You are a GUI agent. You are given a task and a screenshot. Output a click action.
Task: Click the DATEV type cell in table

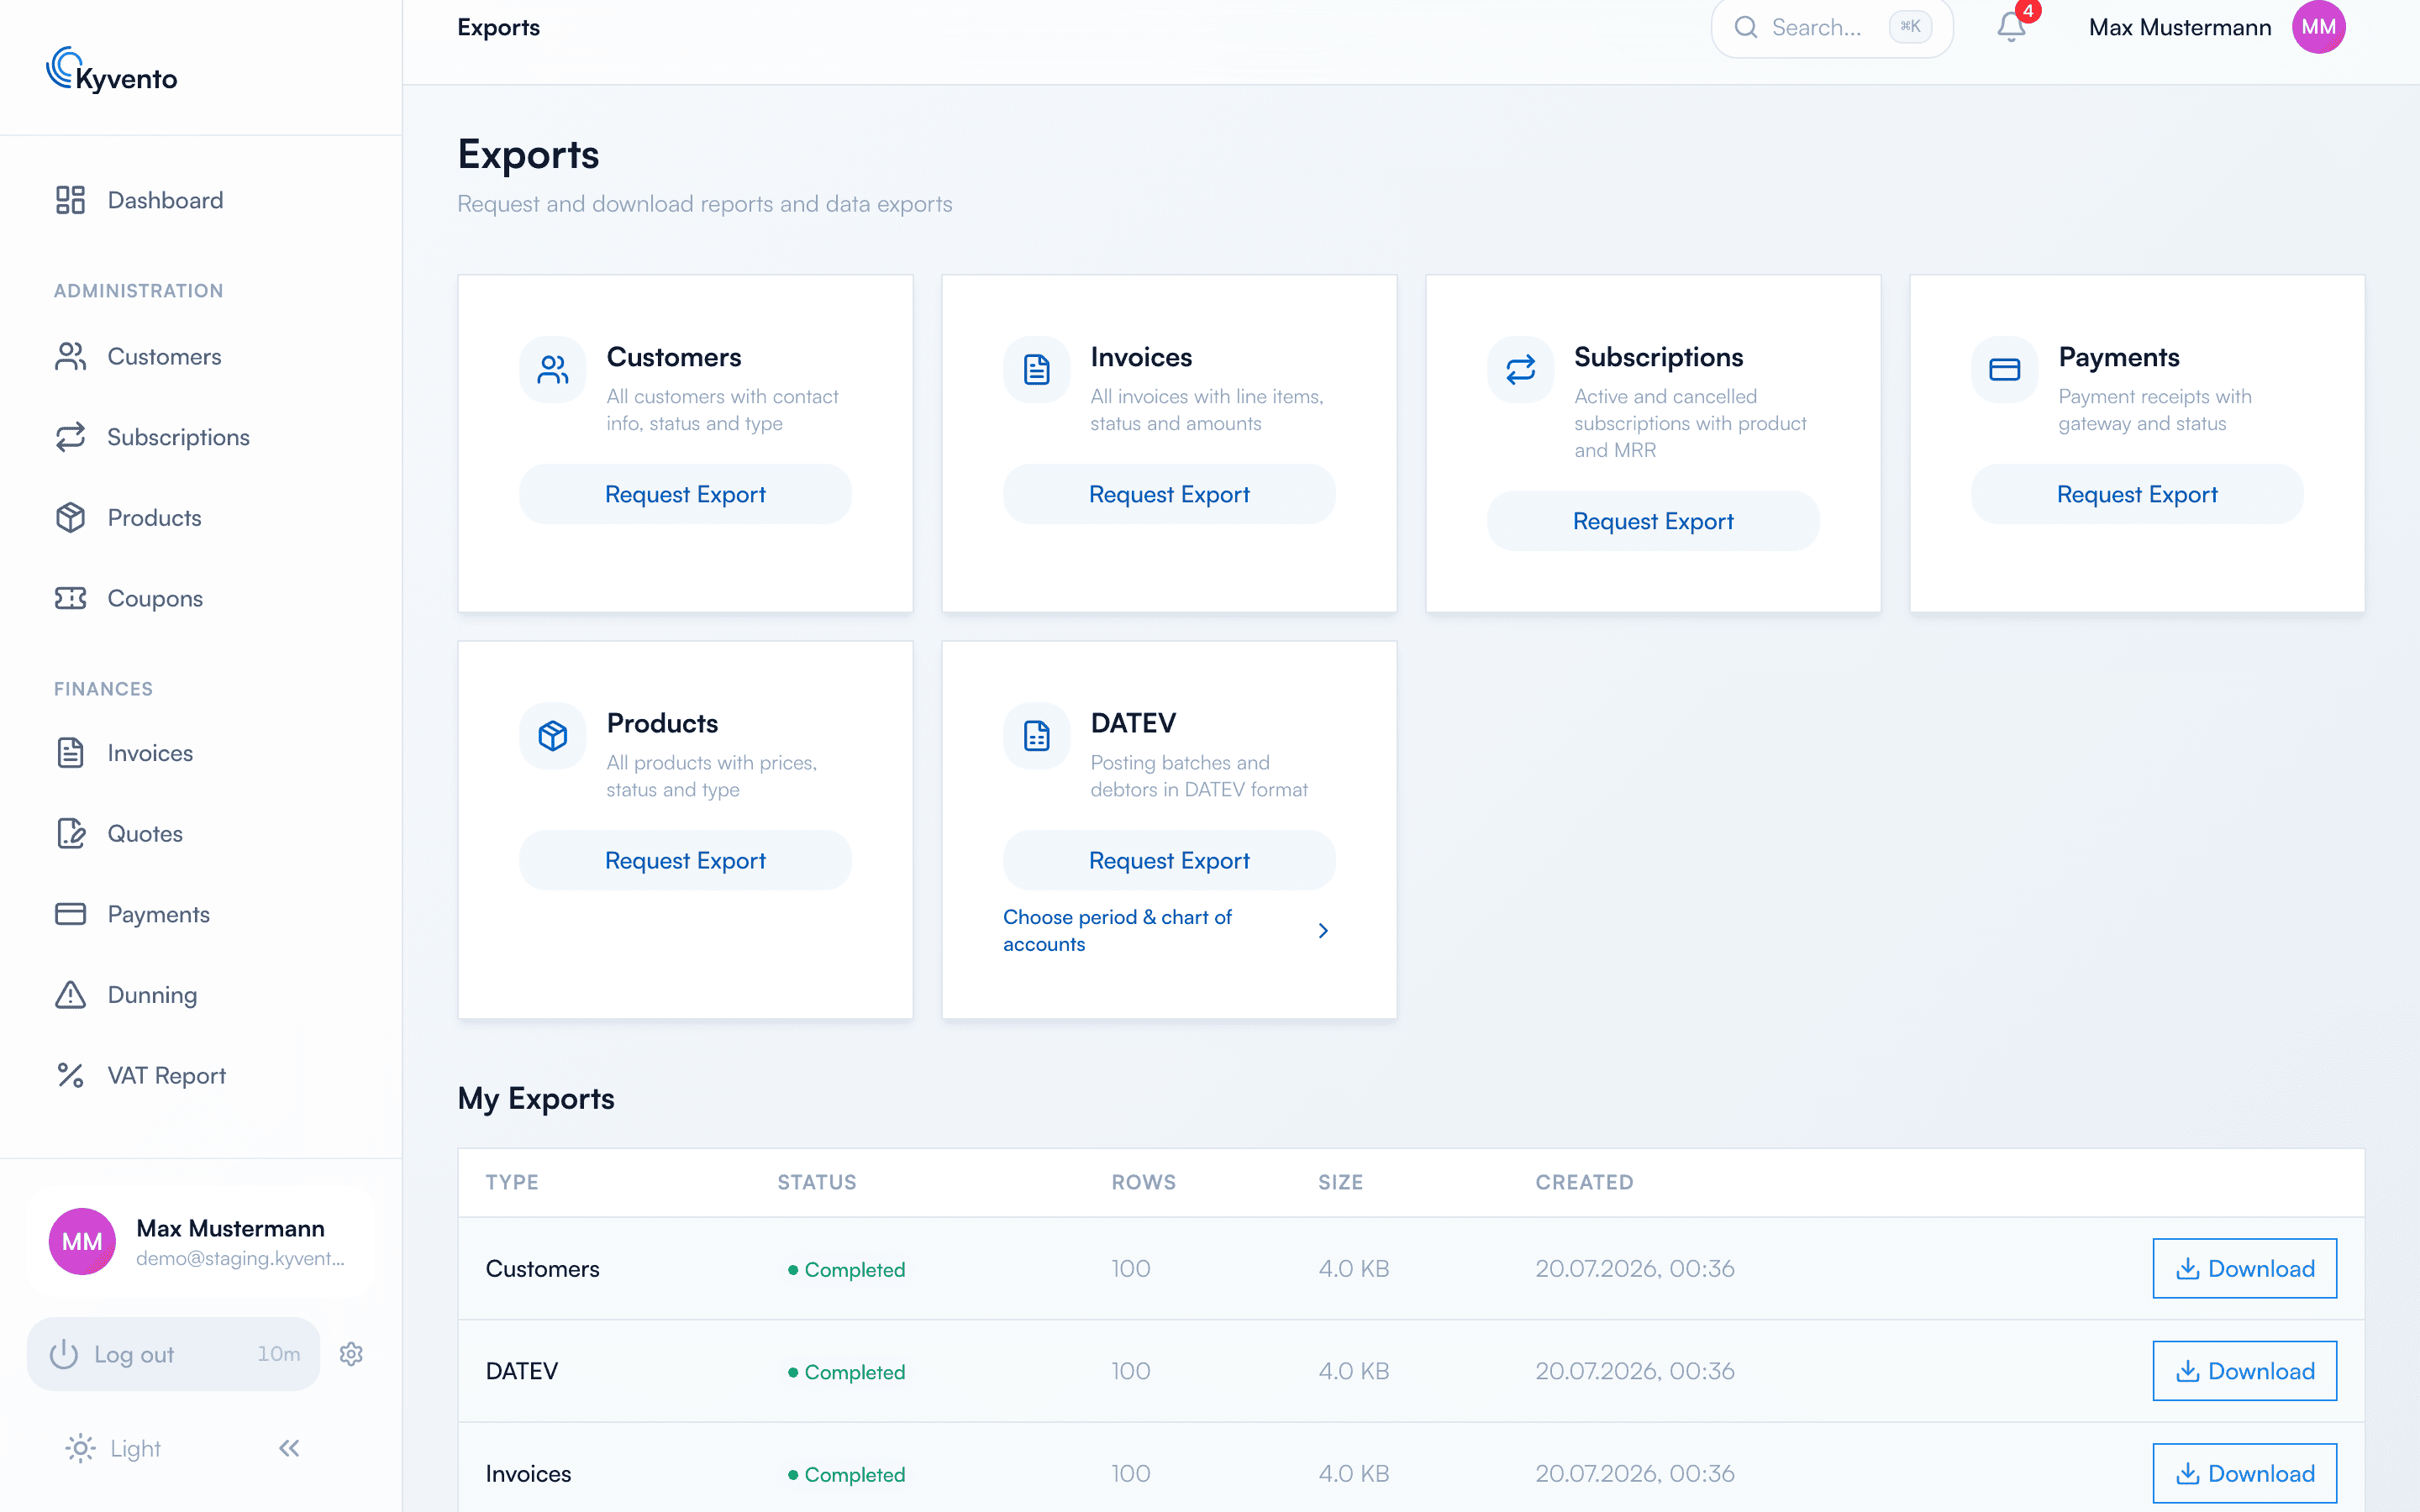[x=522, y=1371]
